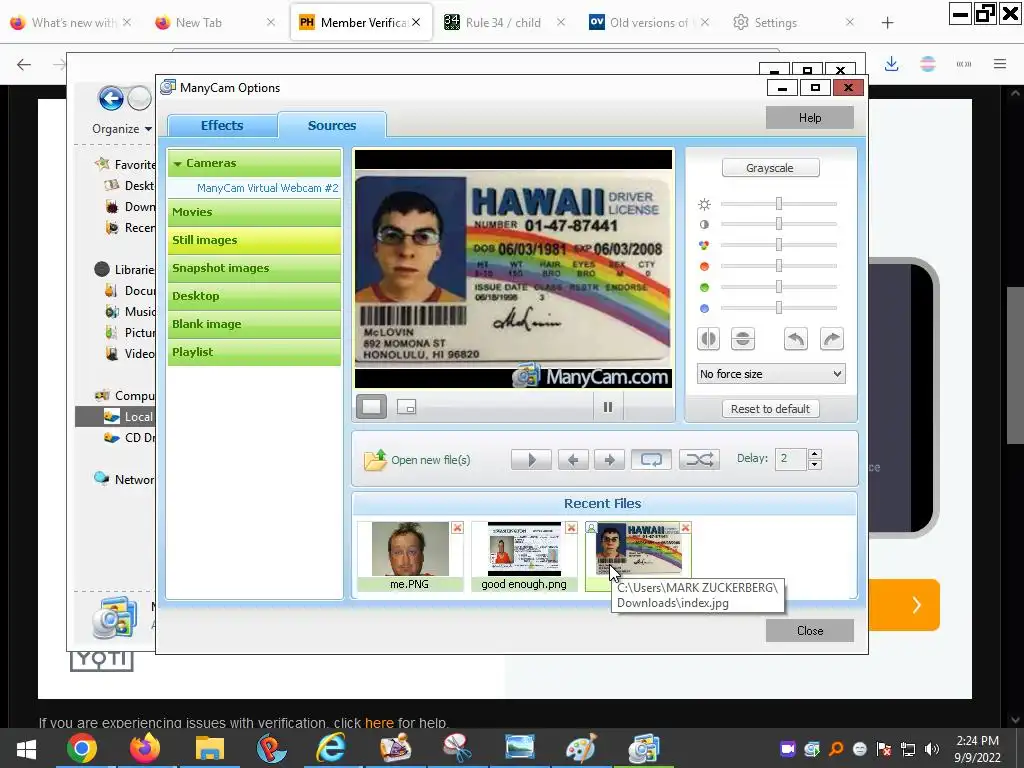Screen dimensions: 1024x768
Task: Start playlist playback with the play button
Action: click(531, 460)
